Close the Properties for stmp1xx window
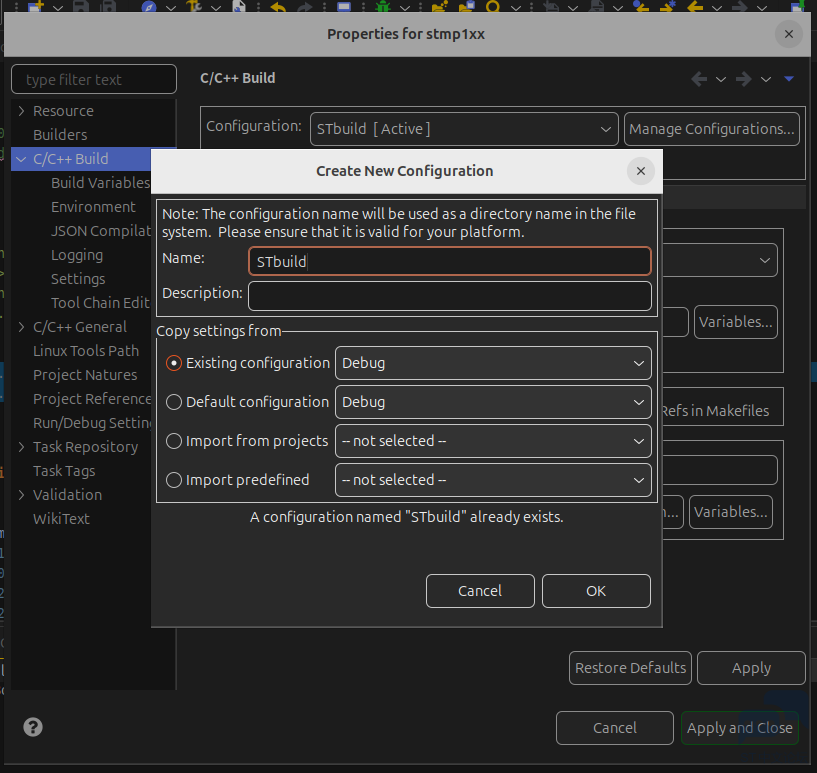The height and width of the screenshot is (773, 817). (x=789, y=34)
